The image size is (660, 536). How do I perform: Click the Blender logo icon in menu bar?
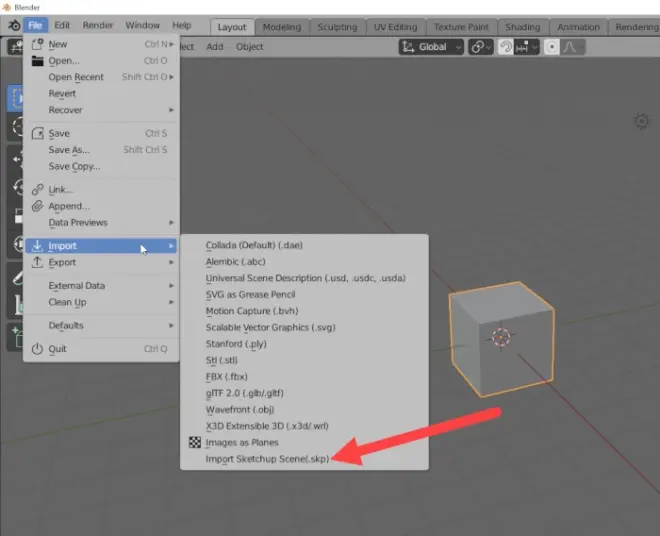[x=13, y=25]
